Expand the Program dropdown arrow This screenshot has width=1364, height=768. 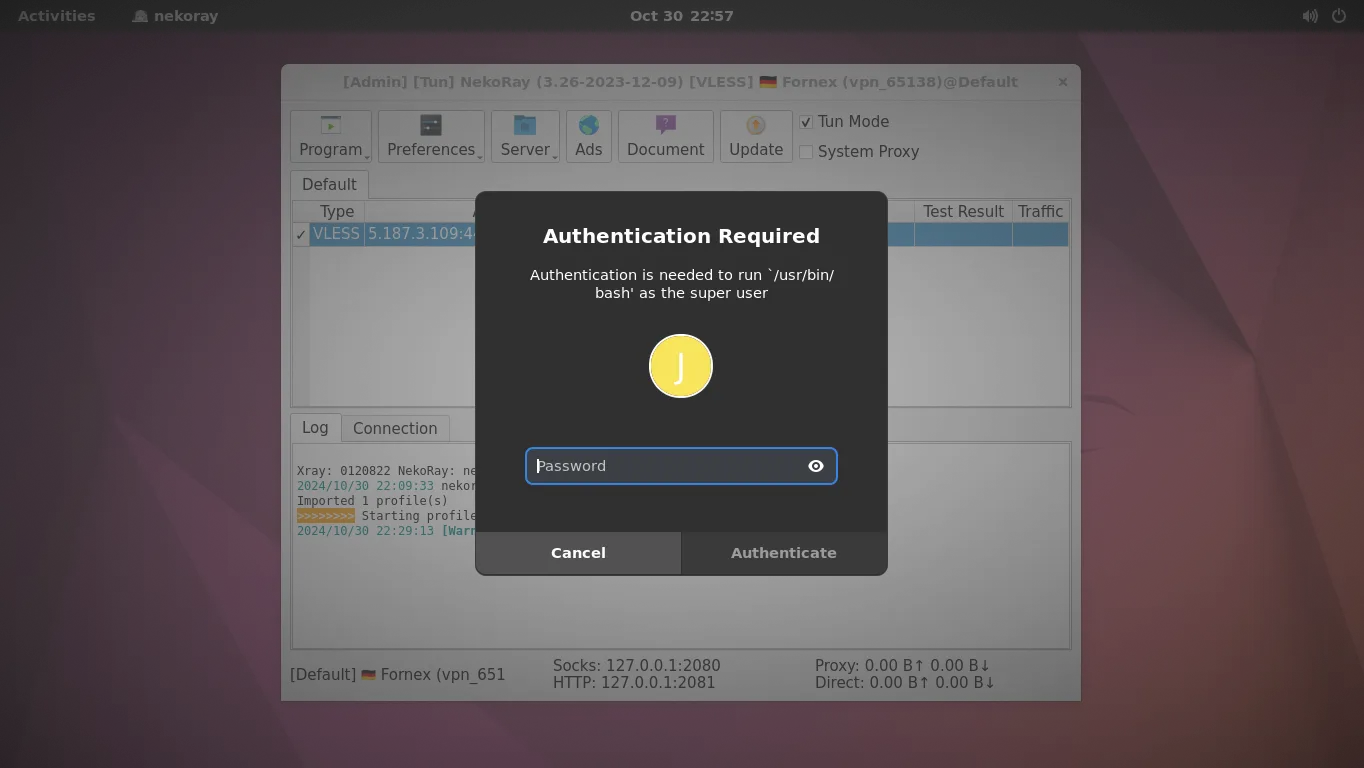click(x=367, y=157)
